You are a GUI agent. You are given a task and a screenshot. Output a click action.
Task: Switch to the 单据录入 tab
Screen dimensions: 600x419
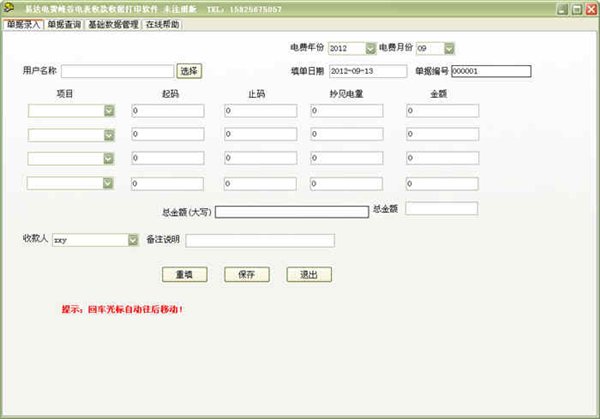click(23, 25)
